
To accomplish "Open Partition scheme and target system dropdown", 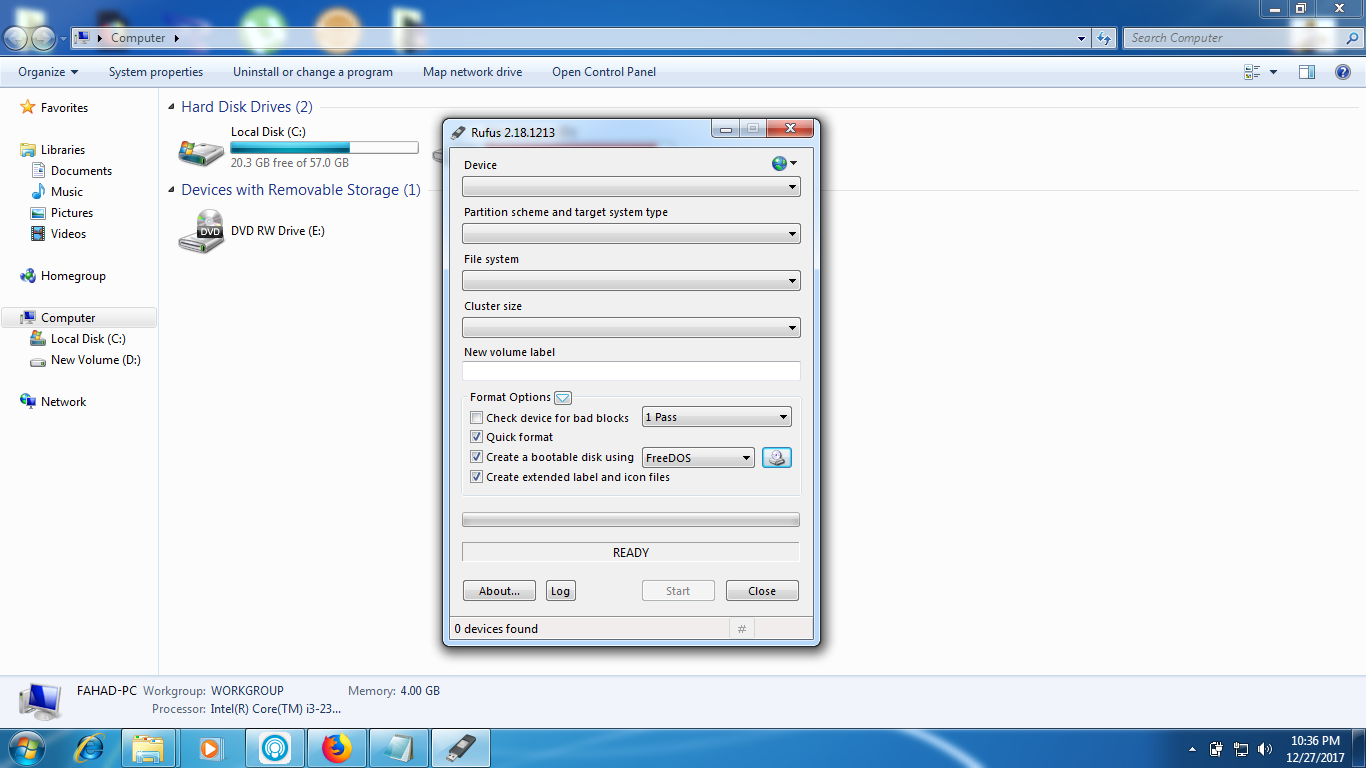I will coord(631,234).
